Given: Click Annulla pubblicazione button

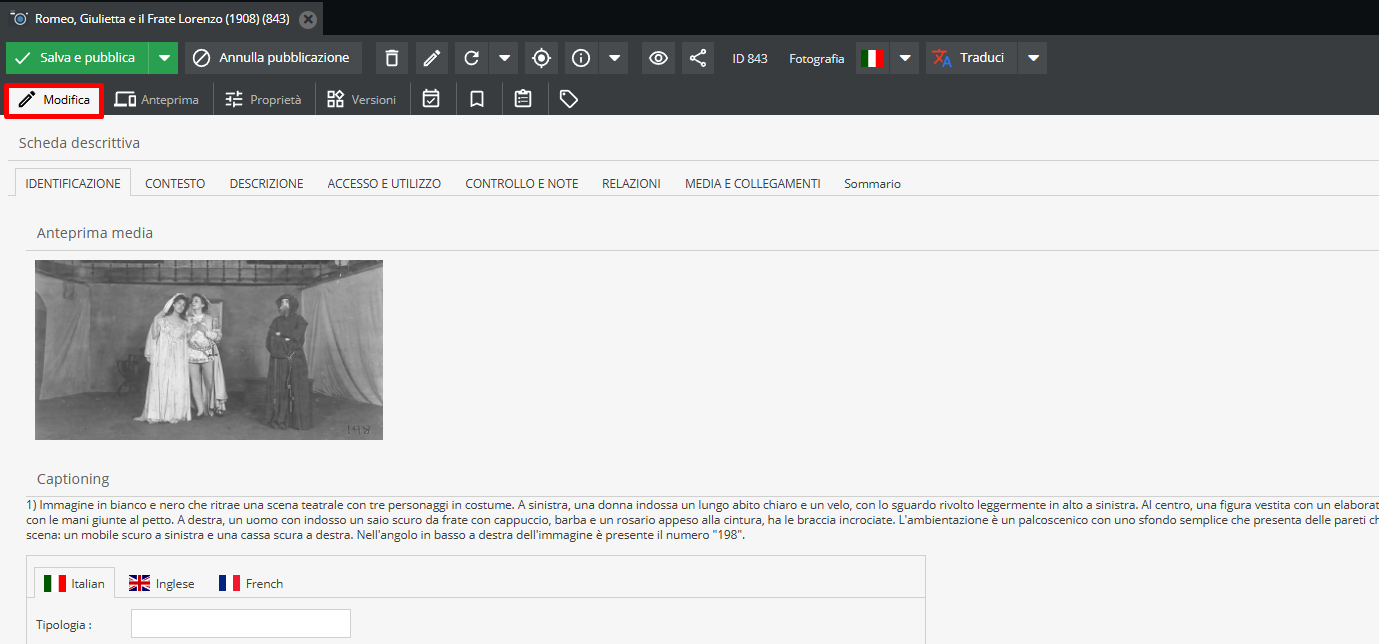Looking at the screenshot, I should pos(273,58).
